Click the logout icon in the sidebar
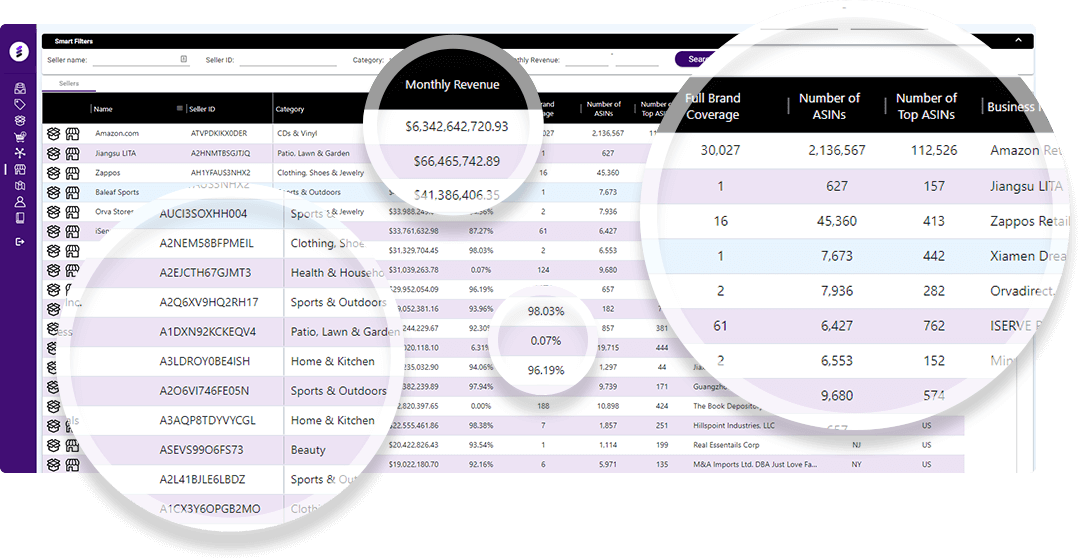Image resolution: width=1081 pixels, height=560 pixels. pos(20,241)
